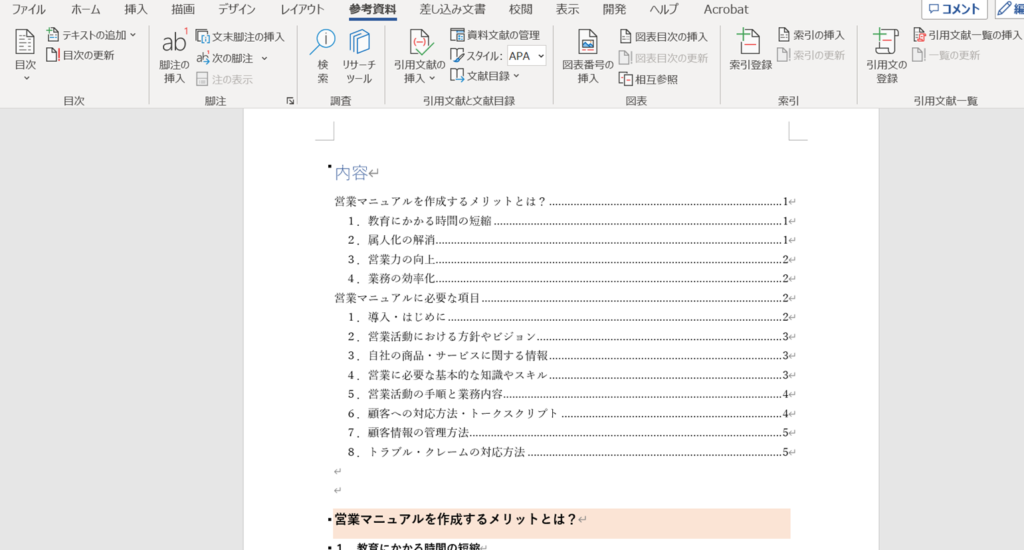Click 文献目録 bibliography button
1024x550 pixels.
click(x=485, y=76)
